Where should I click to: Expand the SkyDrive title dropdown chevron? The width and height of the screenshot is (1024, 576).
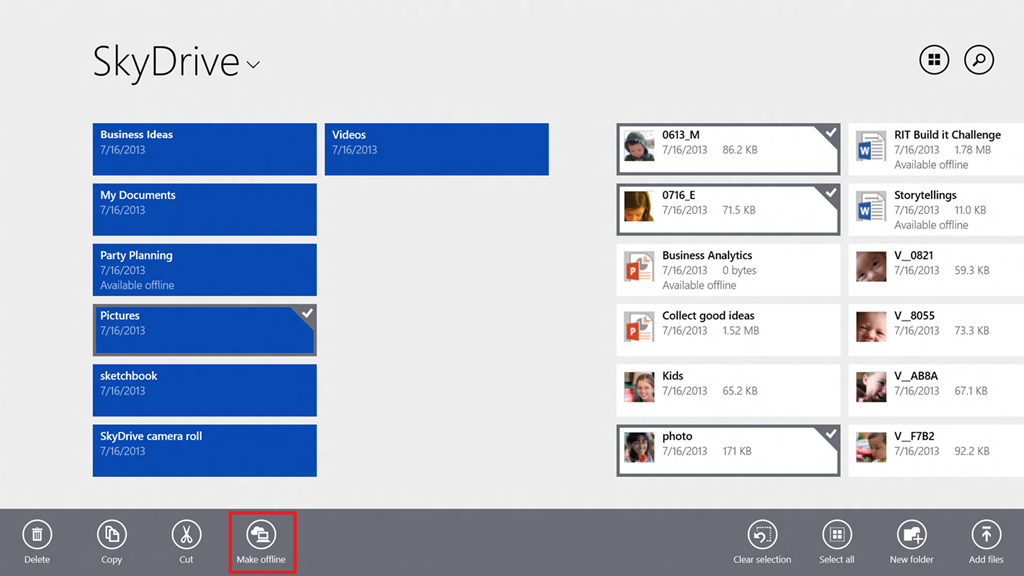pos(252,65)
